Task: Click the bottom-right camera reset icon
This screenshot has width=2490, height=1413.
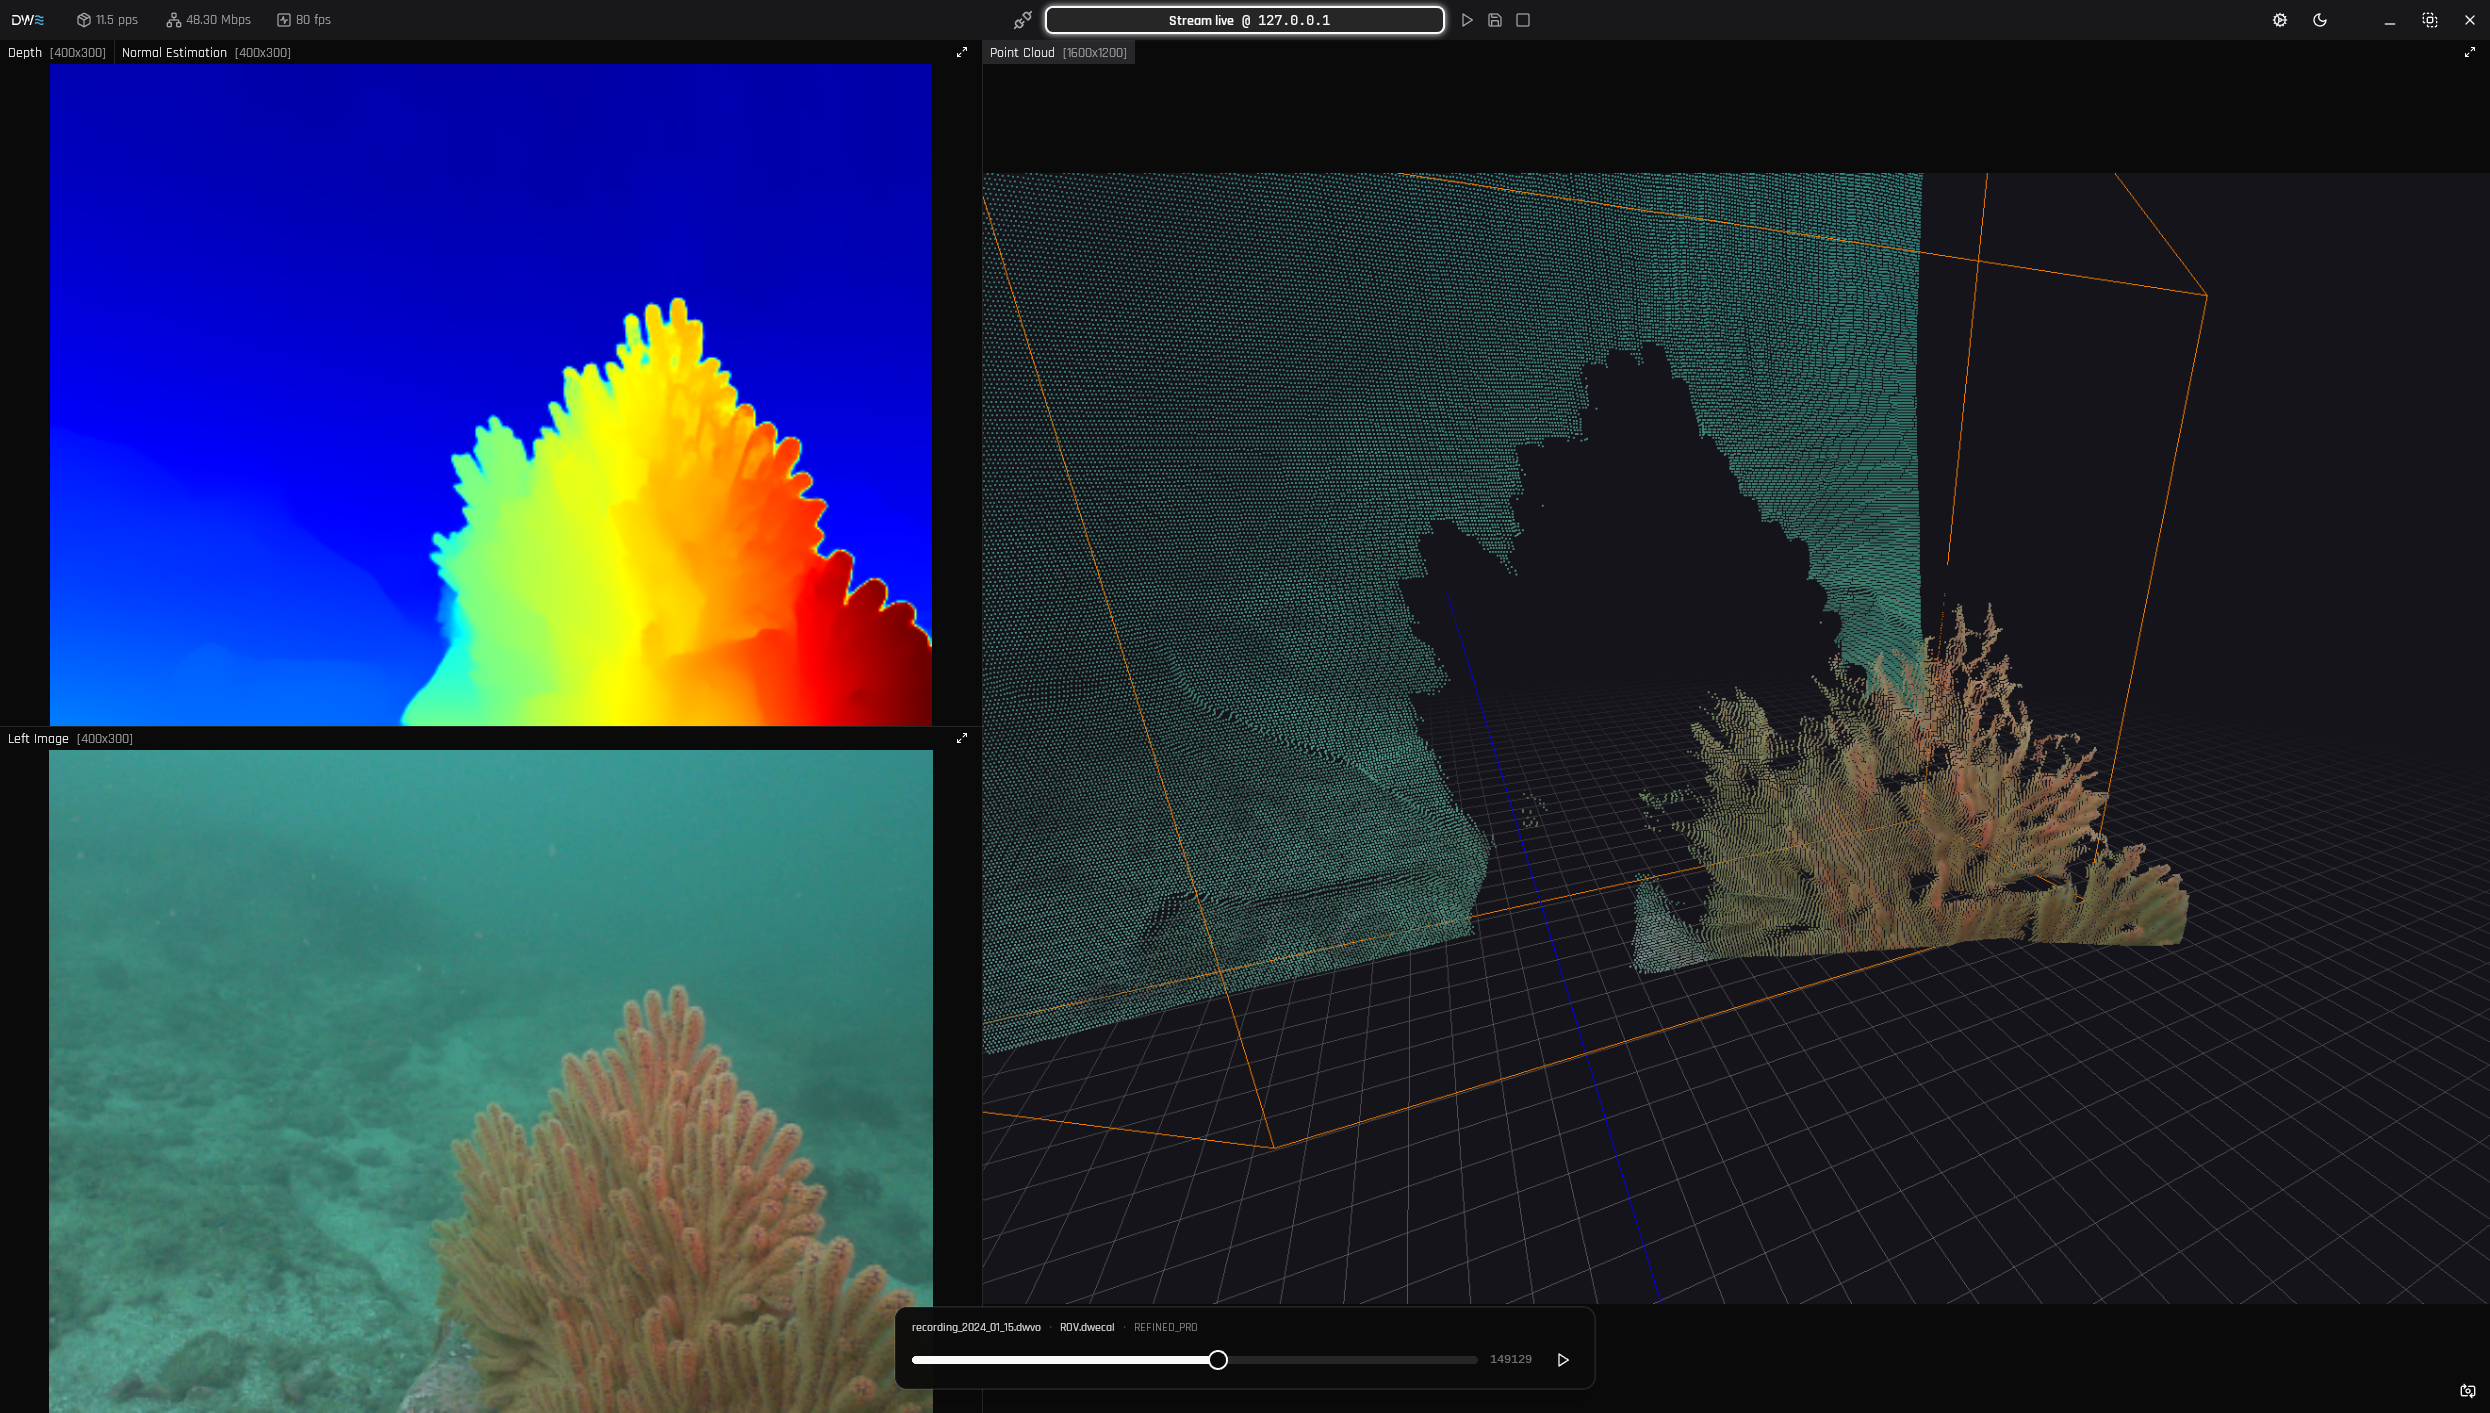Action: pyautogui.click(x=2467, y=1391)
